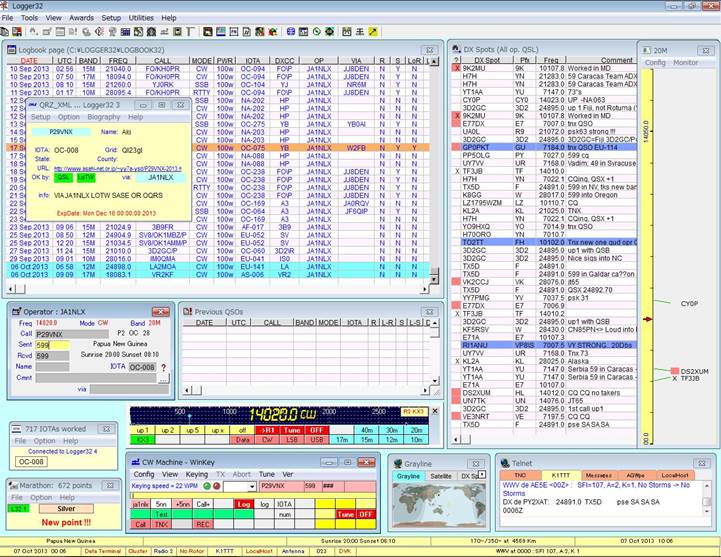The image size is (721, 557).
Task: Switch to the Satellite tab
Action: click(x=441, y=476)
